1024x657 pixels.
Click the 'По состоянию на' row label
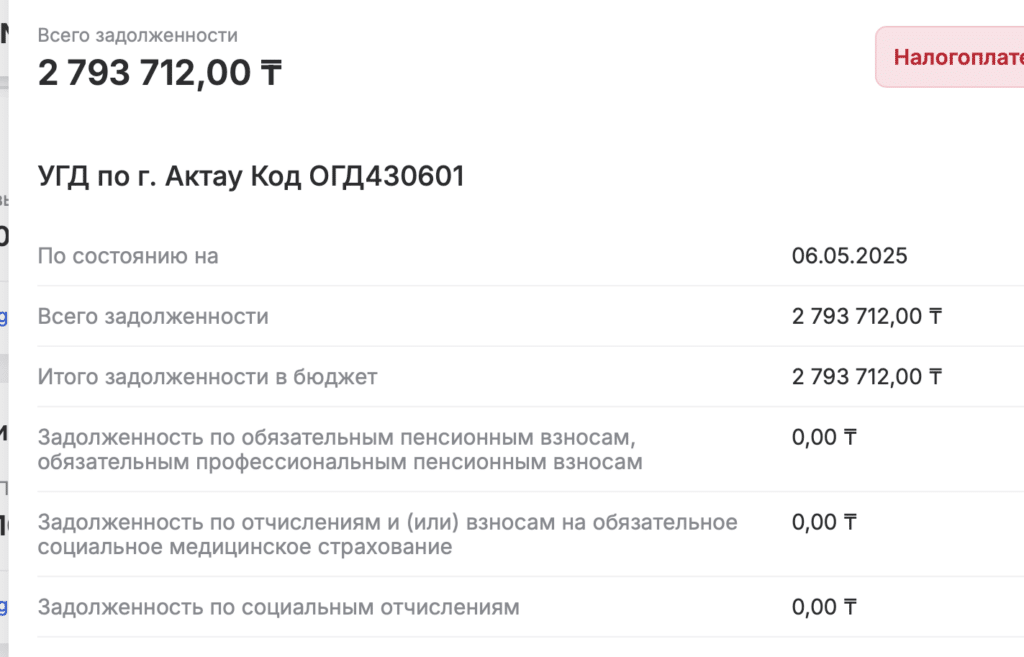coord(128,256)
